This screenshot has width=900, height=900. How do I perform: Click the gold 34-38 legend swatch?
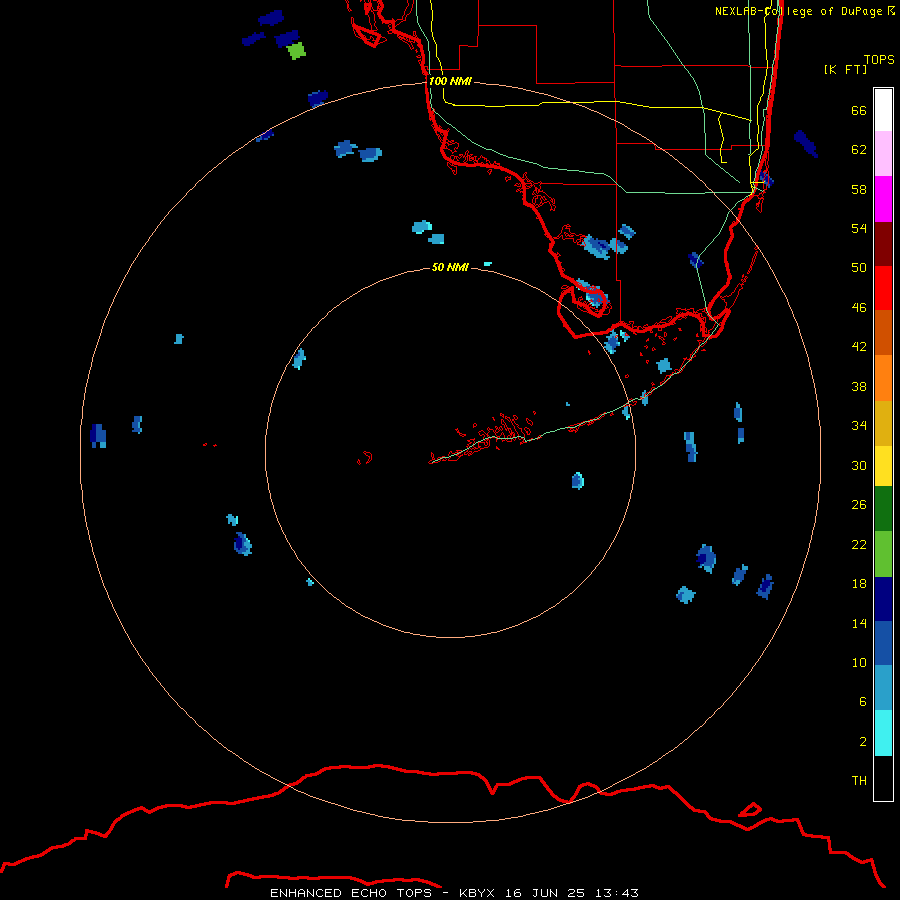tap(883, 423)
